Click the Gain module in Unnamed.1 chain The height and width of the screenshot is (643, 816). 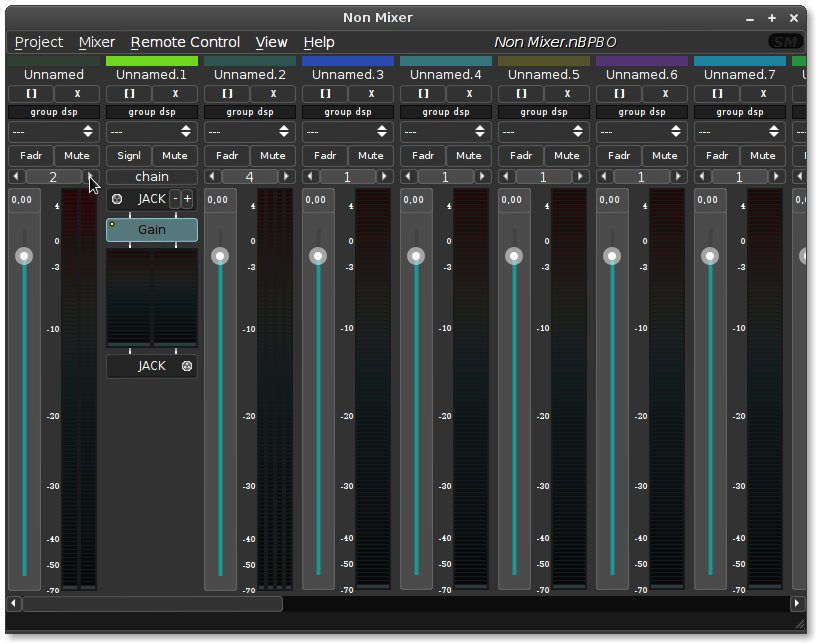point(152,230)
